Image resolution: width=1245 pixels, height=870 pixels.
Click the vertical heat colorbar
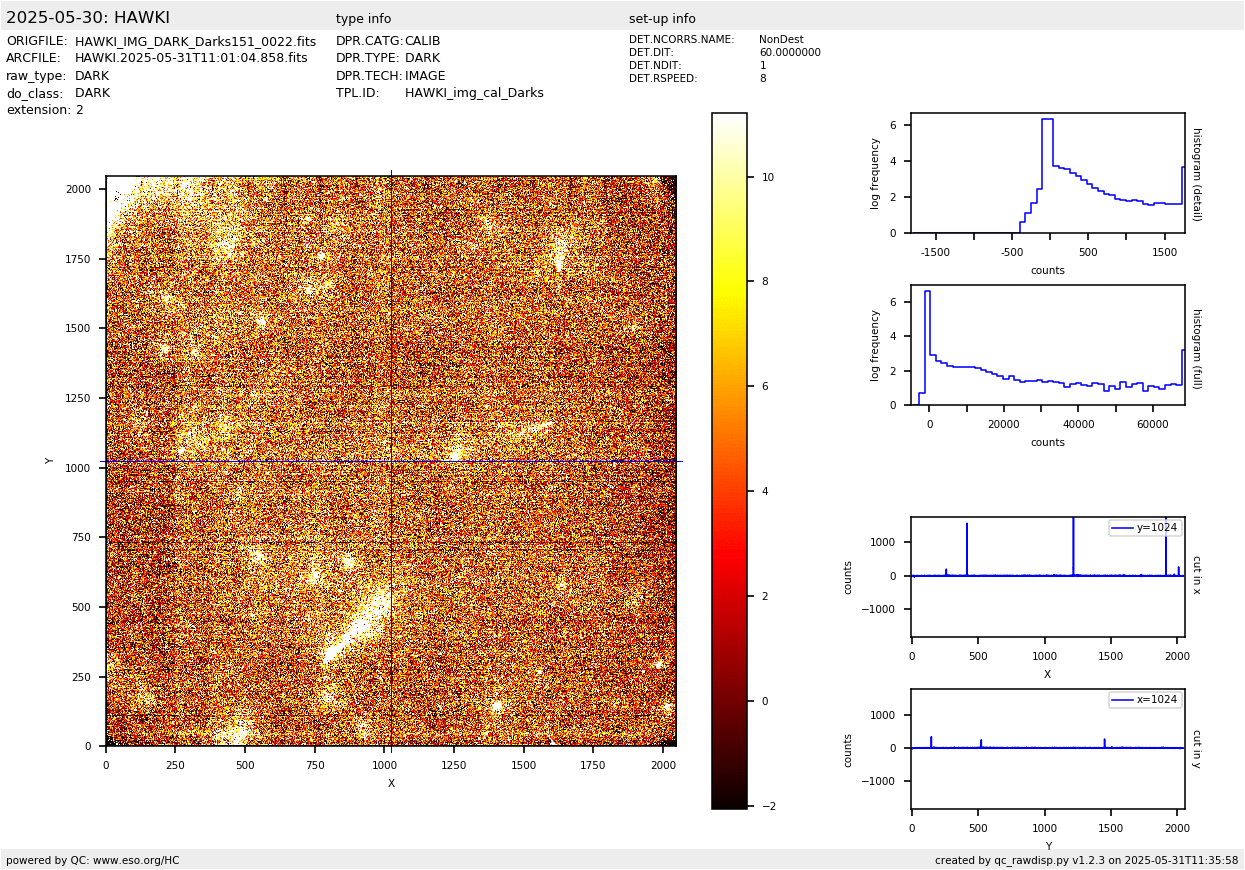coord(729,460)
